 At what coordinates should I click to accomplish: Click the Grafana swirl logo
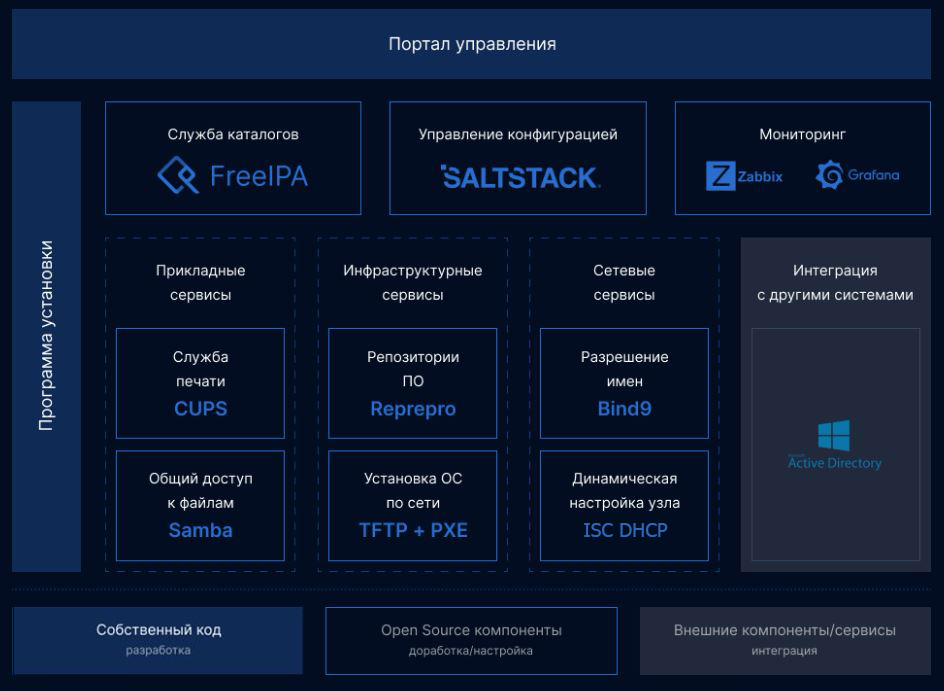(x=829, y=175)
